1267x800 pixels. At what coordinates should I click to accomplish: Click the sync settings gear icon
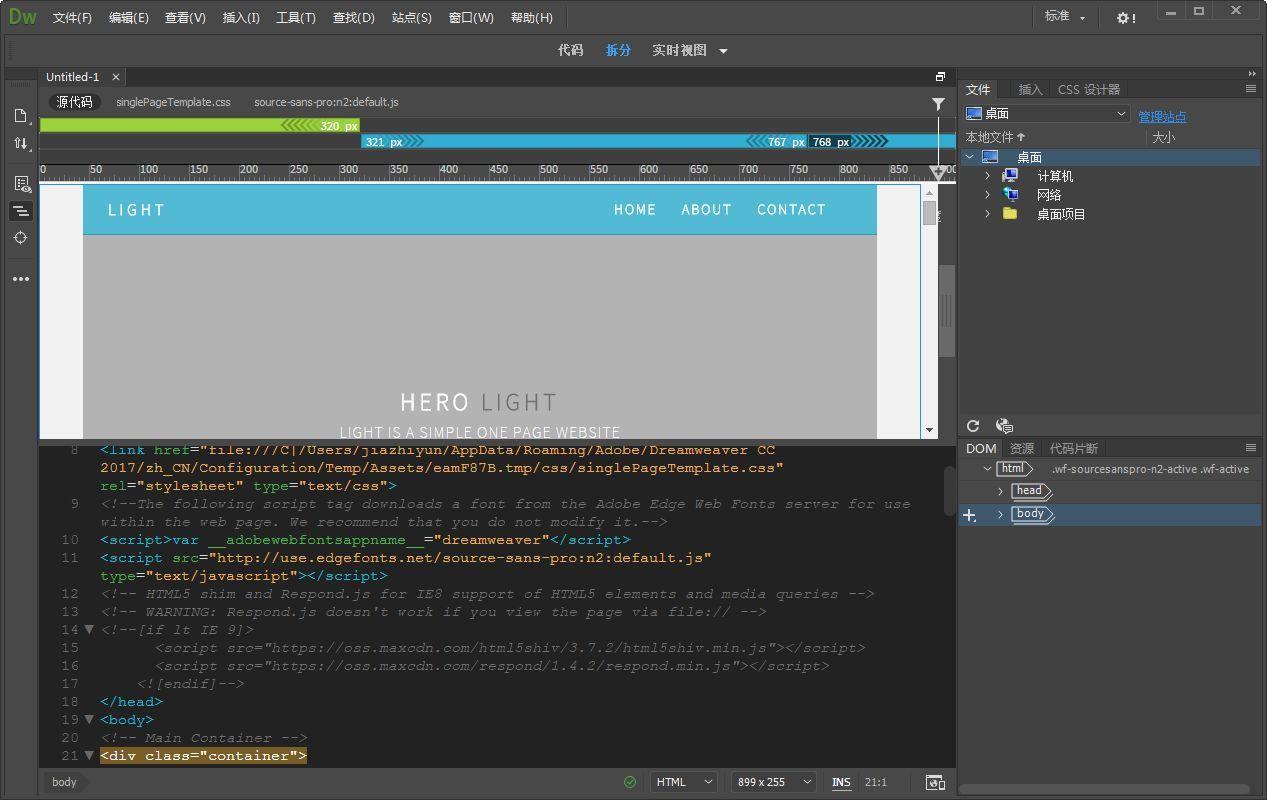click(x=1126, y=18)
